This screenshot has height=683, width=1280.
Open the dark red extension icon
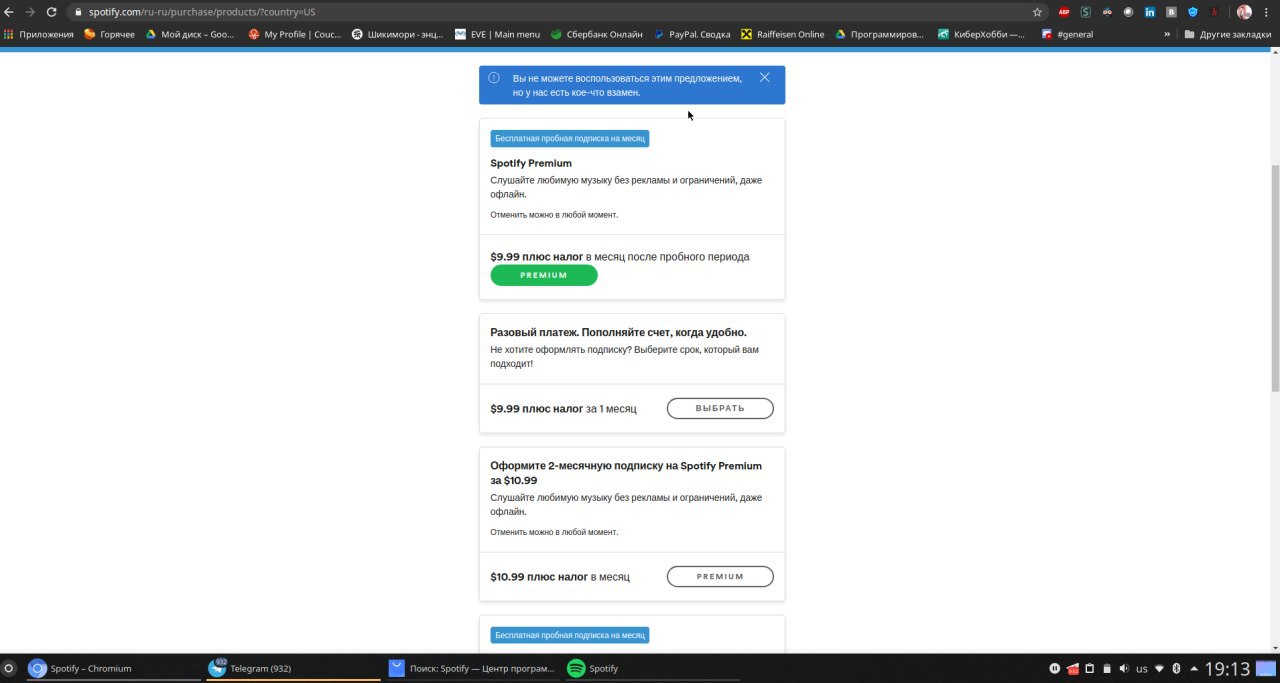[1214, 12]
